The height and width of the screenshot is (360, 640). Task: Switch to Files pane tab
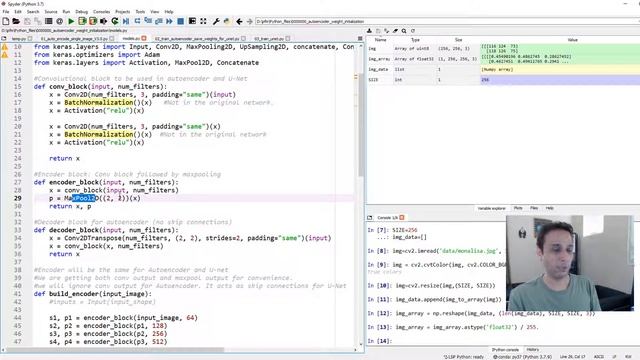534,208
